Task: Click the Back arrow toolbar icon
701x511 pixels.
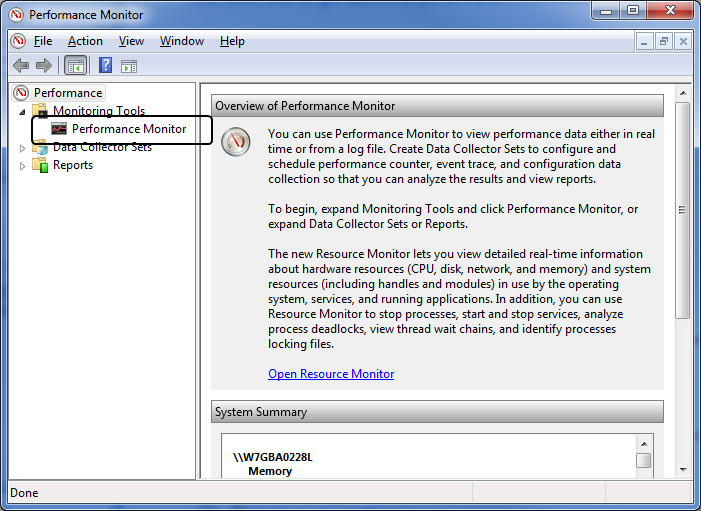Action: point(21,66)
